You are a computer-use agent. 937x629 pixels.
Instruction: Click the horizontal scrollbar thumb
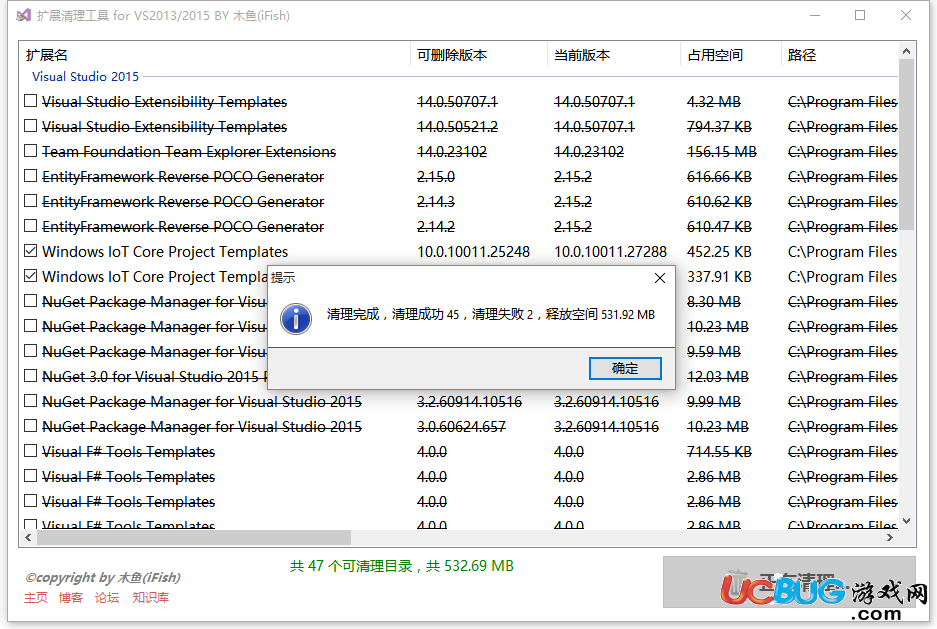(x=194, y=538)
